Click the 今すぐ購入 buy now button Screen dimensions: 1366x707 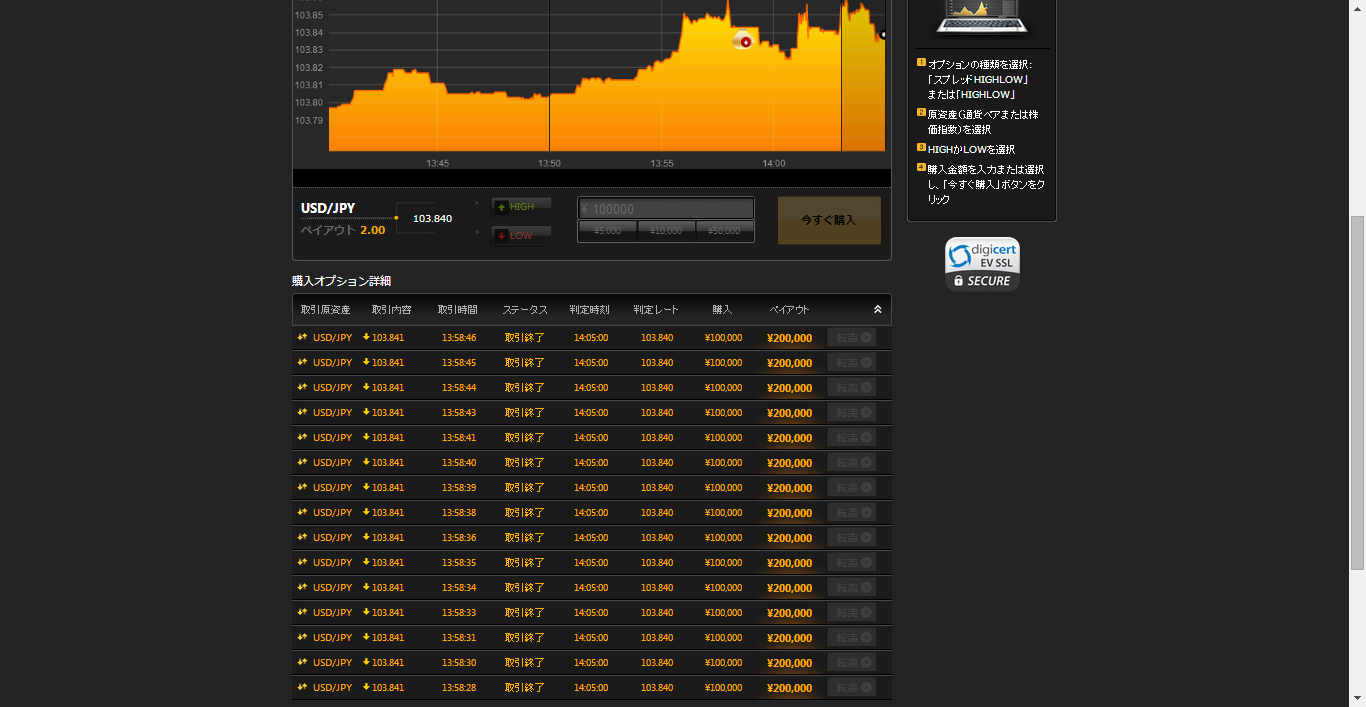click(829, 220)
